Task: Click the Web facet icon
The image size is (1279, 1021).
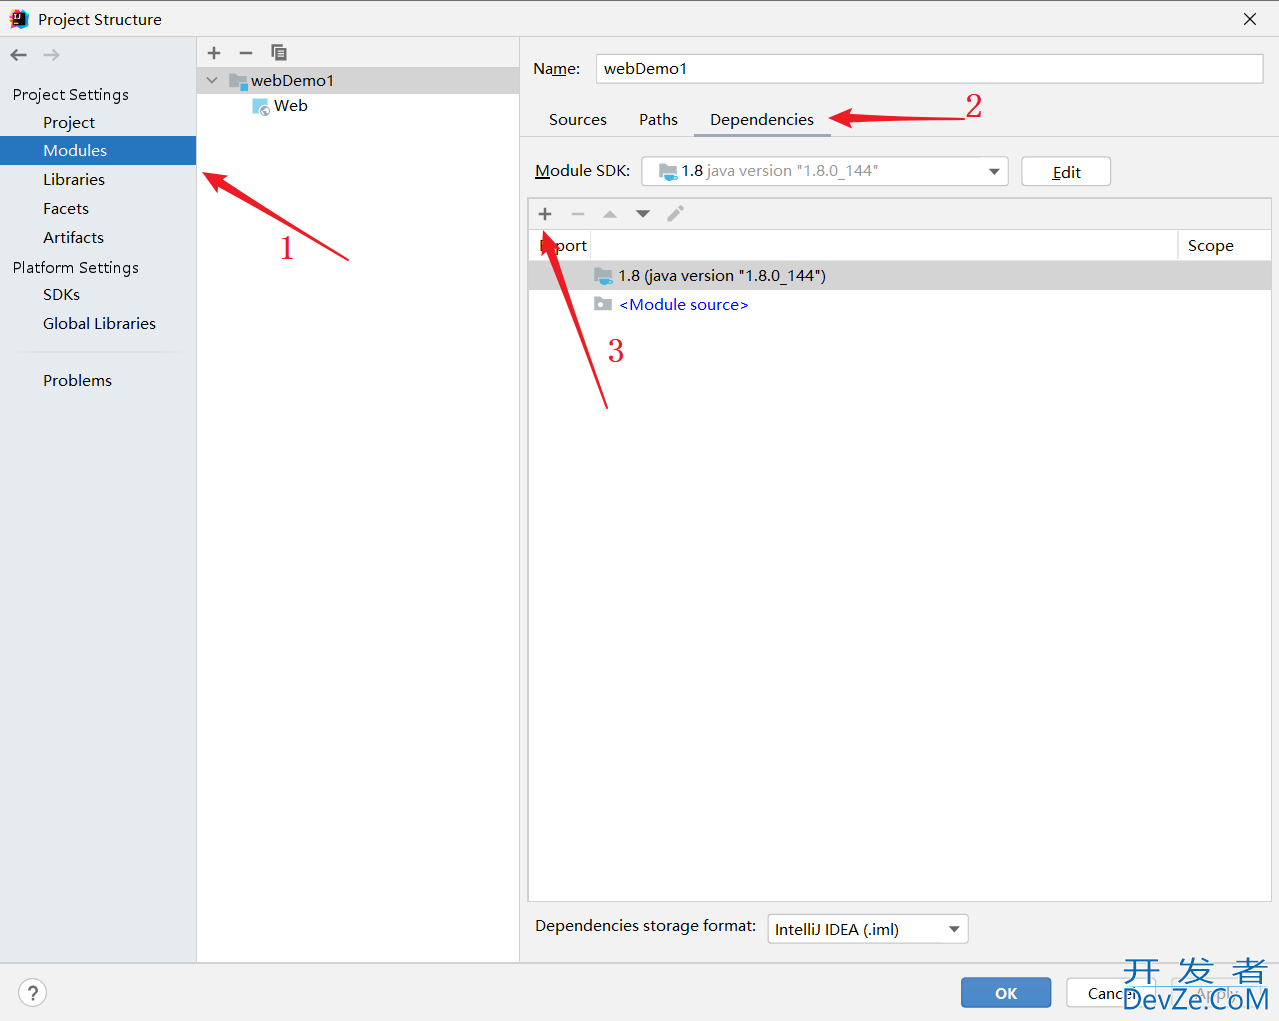Action: click(x=261, y=107)
